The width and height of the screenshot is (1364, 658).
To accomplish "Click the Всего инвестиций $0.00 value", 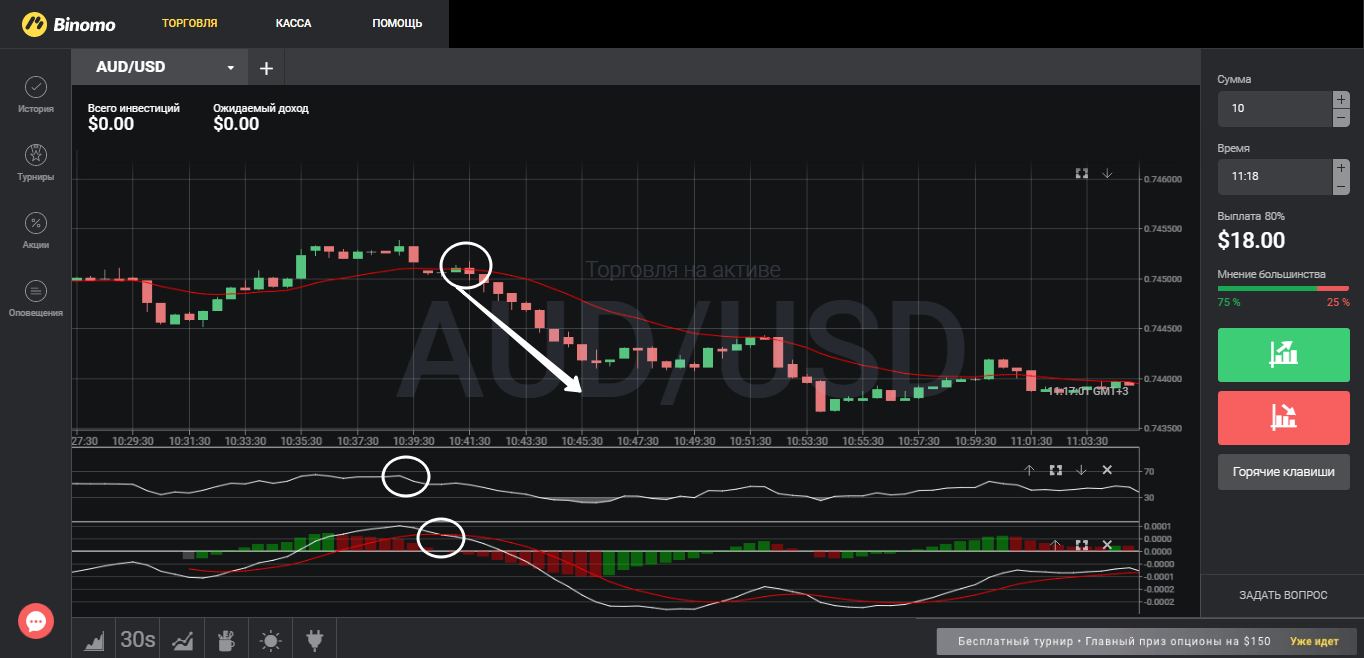I will (x=111, y=124).
